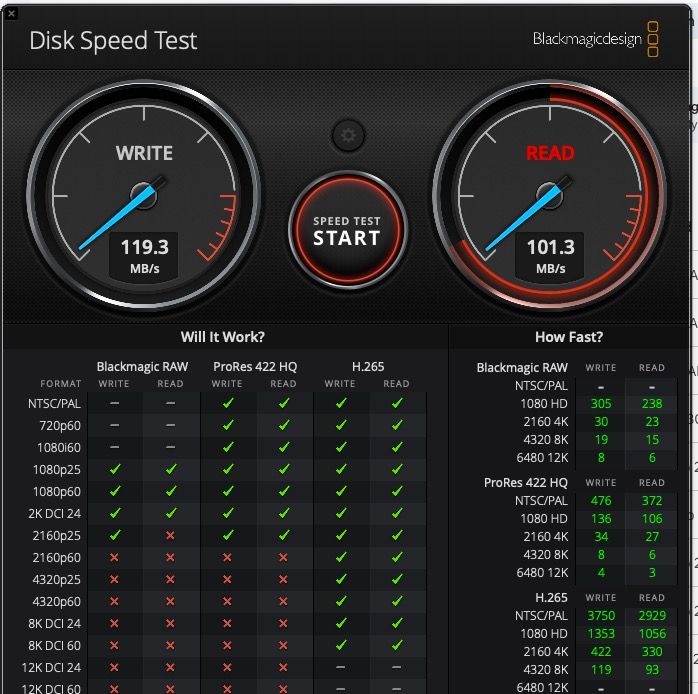Click the 119.3 MB/s write readout
The height and width of the screenshot is (694, 698).
click(144, 255)
